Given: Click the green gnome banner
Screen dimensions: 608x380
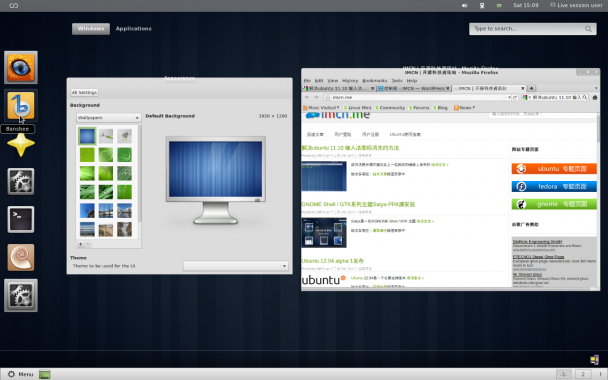Looking at the screenshot, I should click(554, 204).
